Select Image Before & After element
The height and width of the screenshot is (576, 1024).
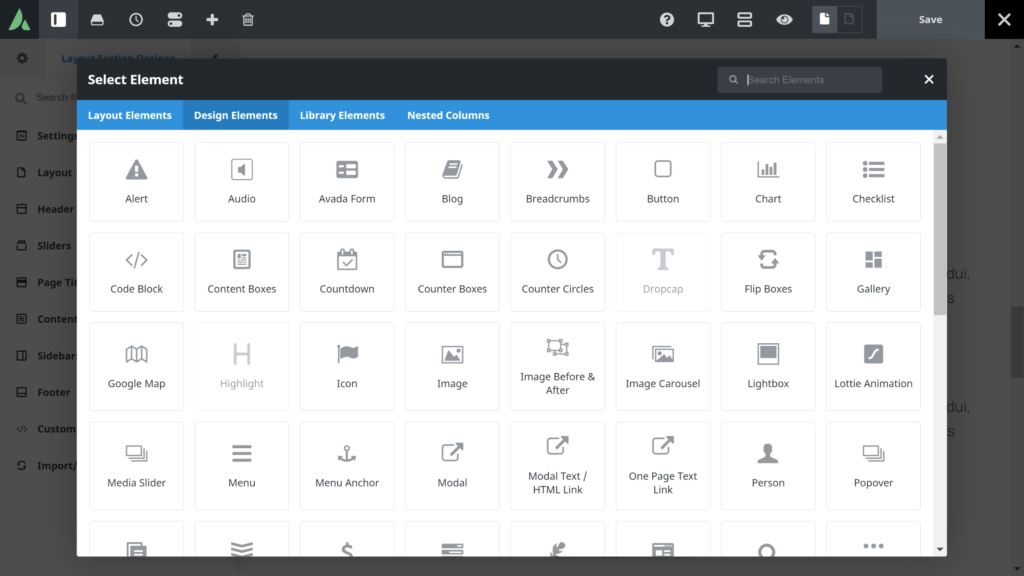point(557,366)
